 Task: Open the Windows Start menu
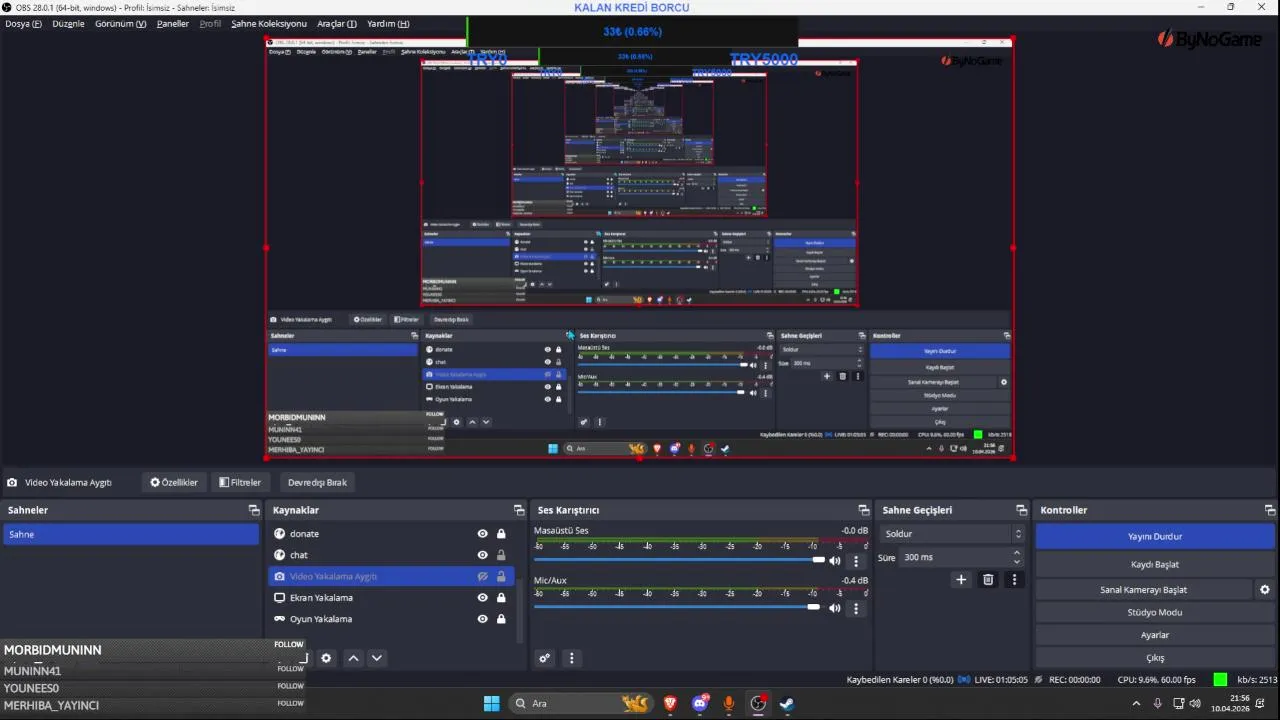492,703
